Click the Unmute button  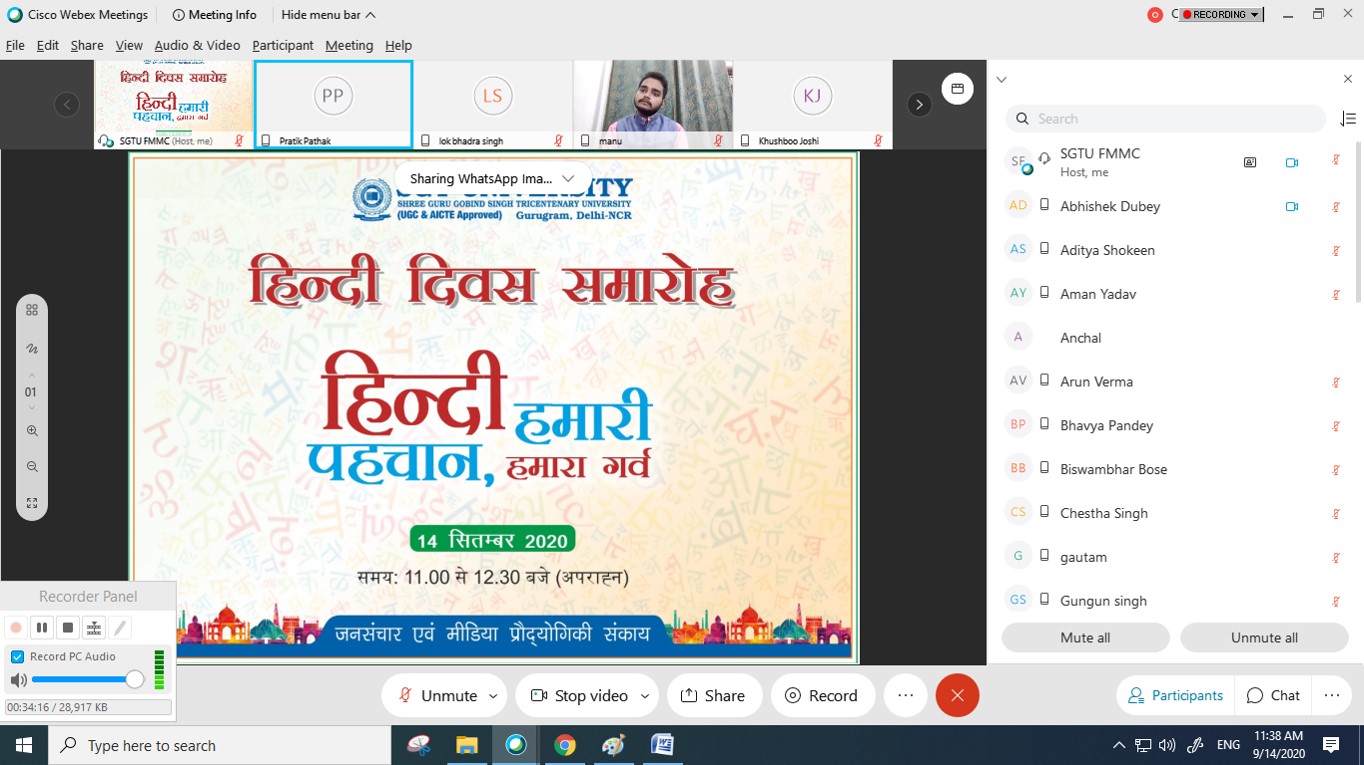pyautogui.click(x=437, y=696)
